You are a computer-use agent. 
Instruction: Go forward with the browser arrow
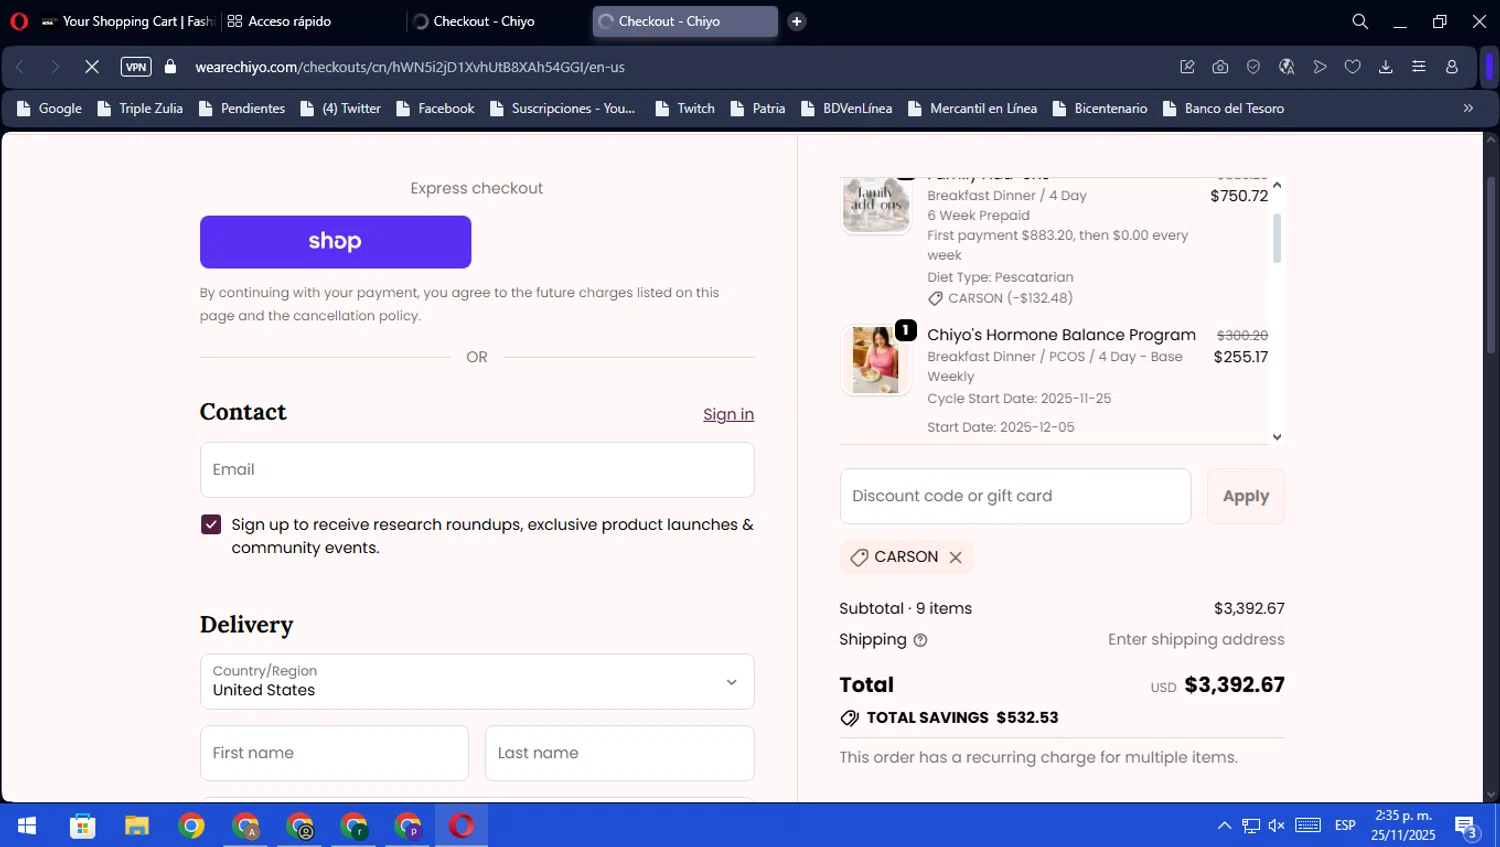[55, 67]
